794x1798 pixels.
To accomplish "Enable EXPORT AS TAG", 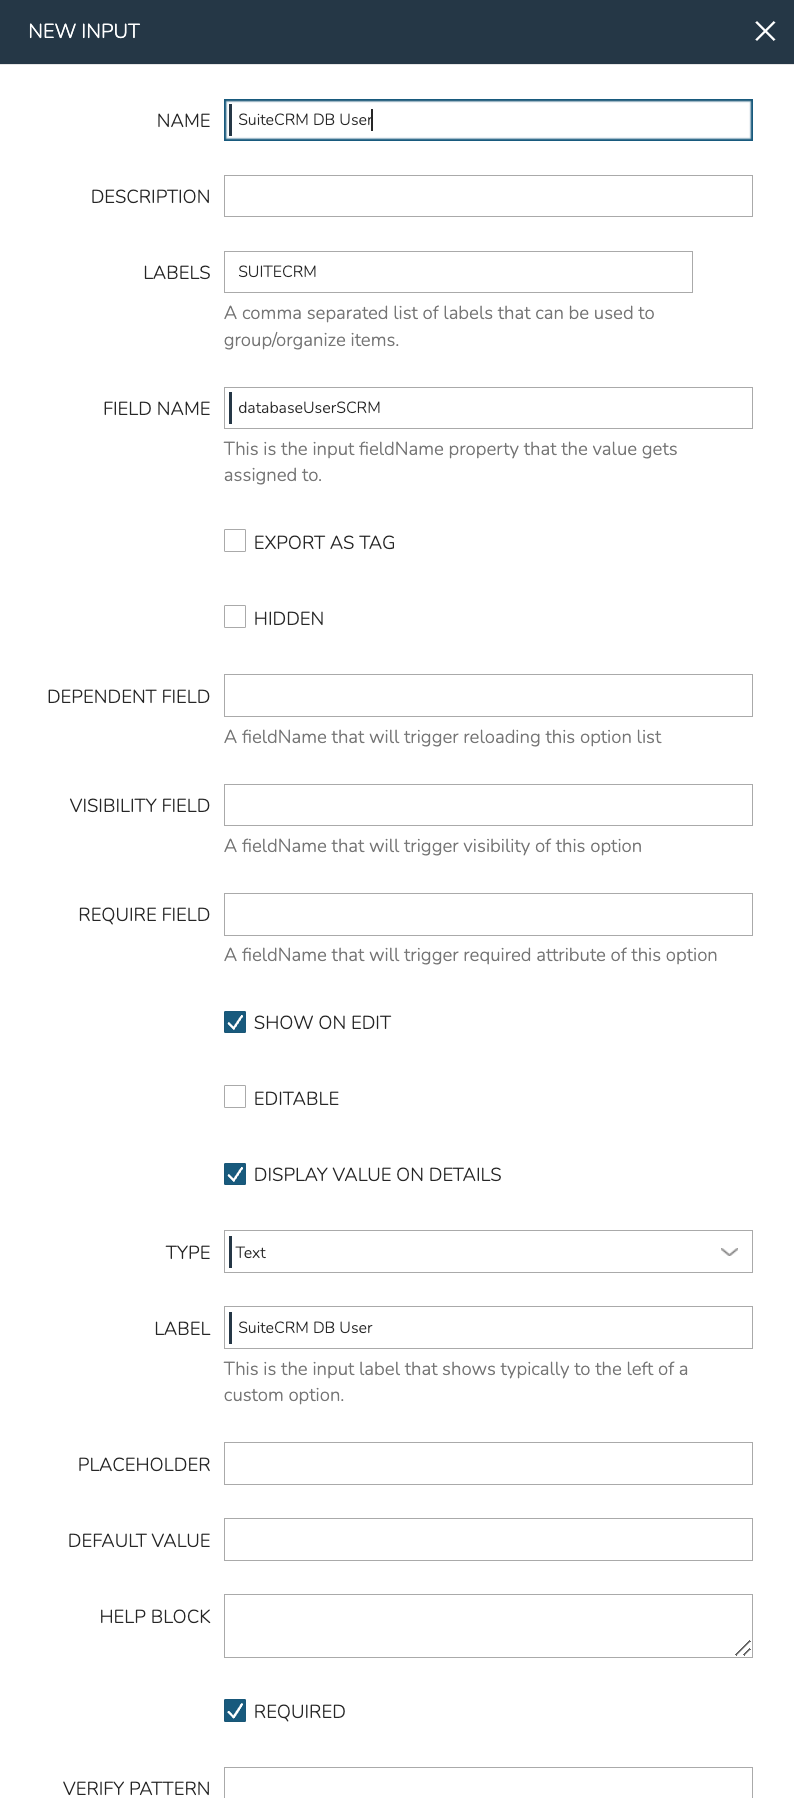I will (234, 540).
